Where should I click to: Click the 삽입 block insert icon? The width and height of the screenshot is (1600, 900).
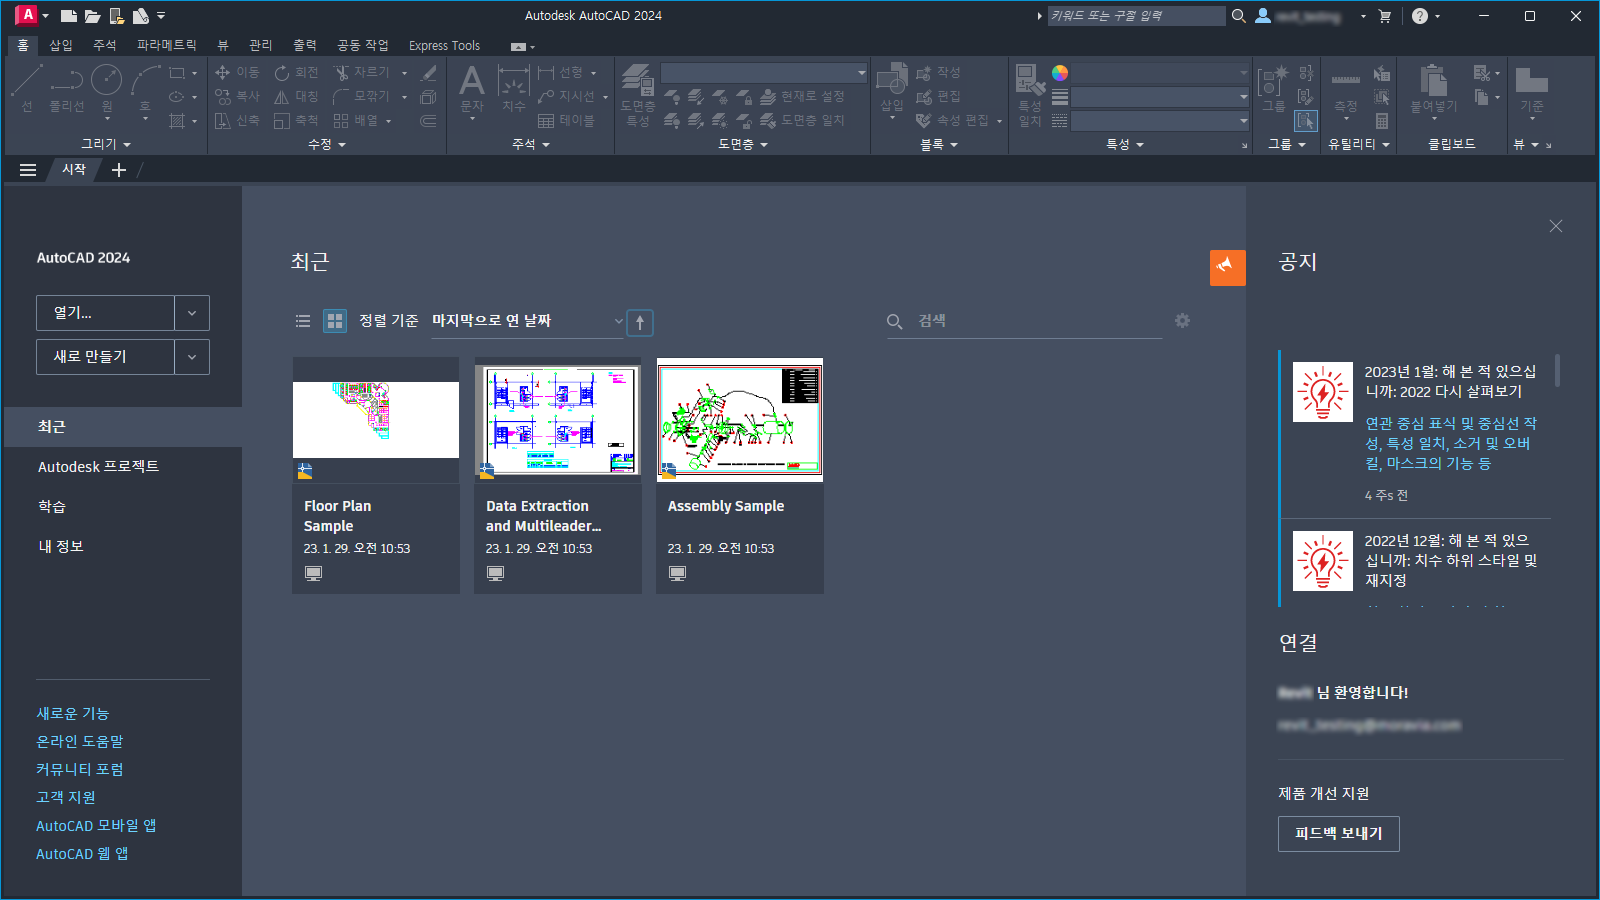point(892,88)
